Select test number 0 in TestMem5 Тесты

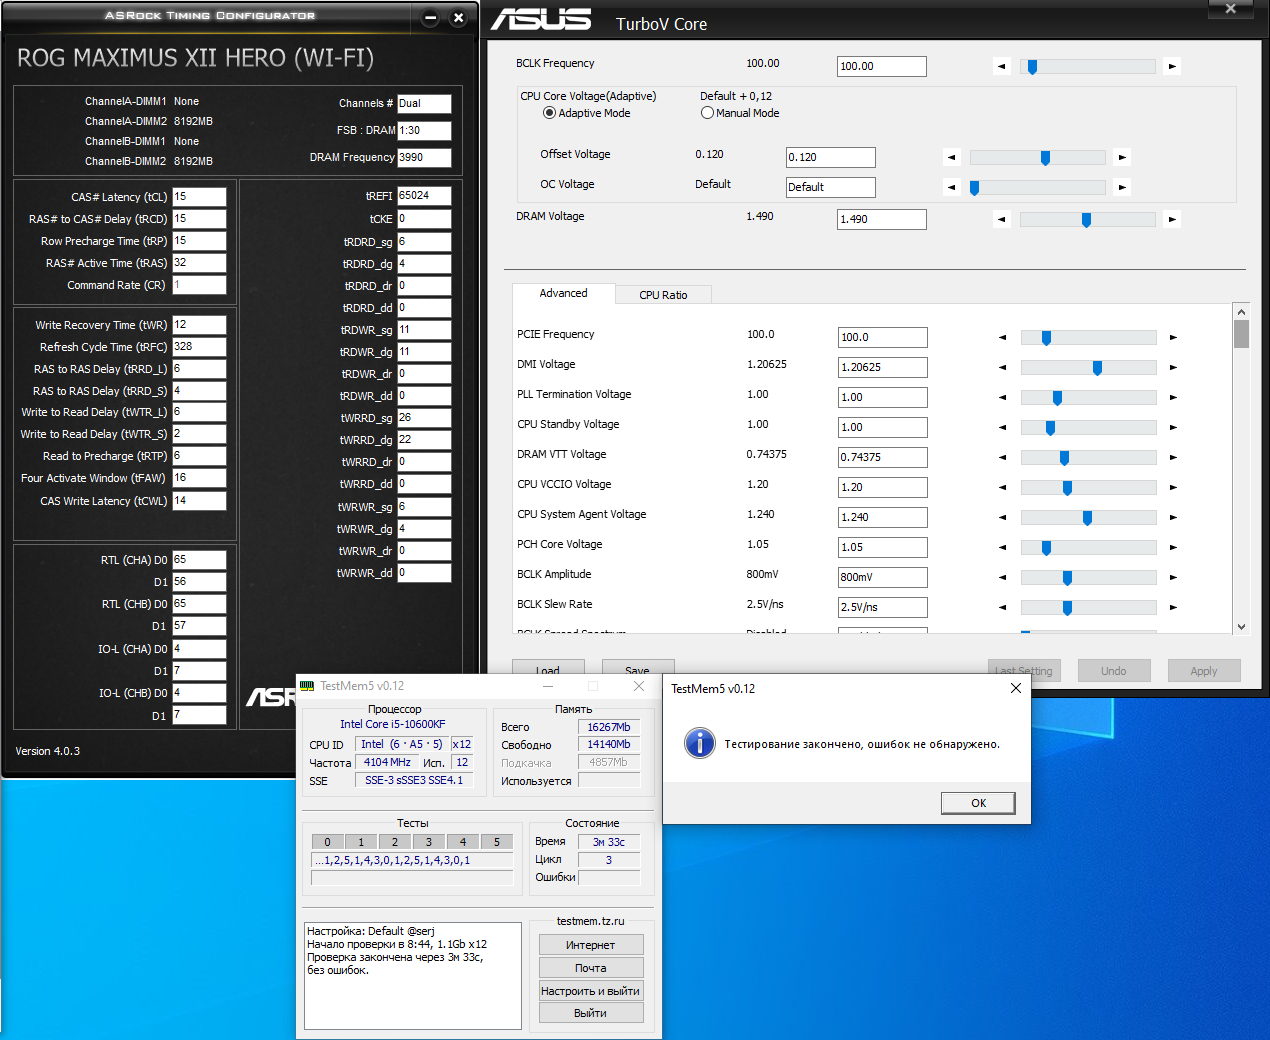point(327,842)
